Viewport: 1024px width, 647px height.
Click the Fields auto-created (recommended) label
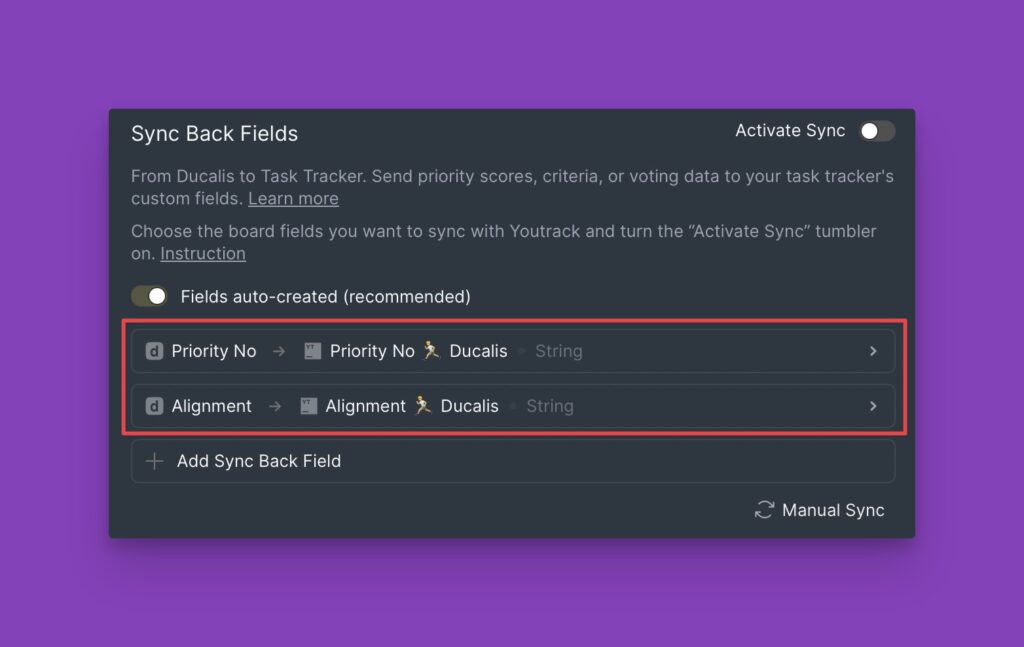(x=325, y=296)
